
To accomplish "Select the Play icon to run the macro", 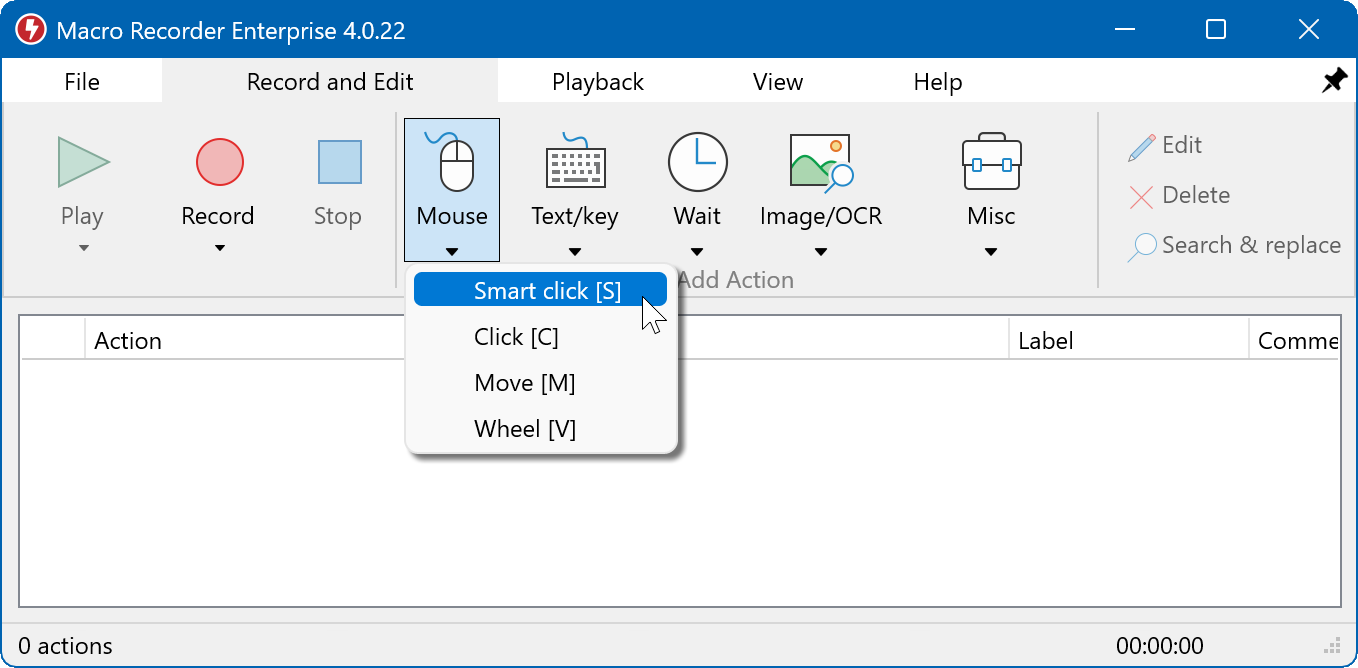I will click(x=82, y=162).
